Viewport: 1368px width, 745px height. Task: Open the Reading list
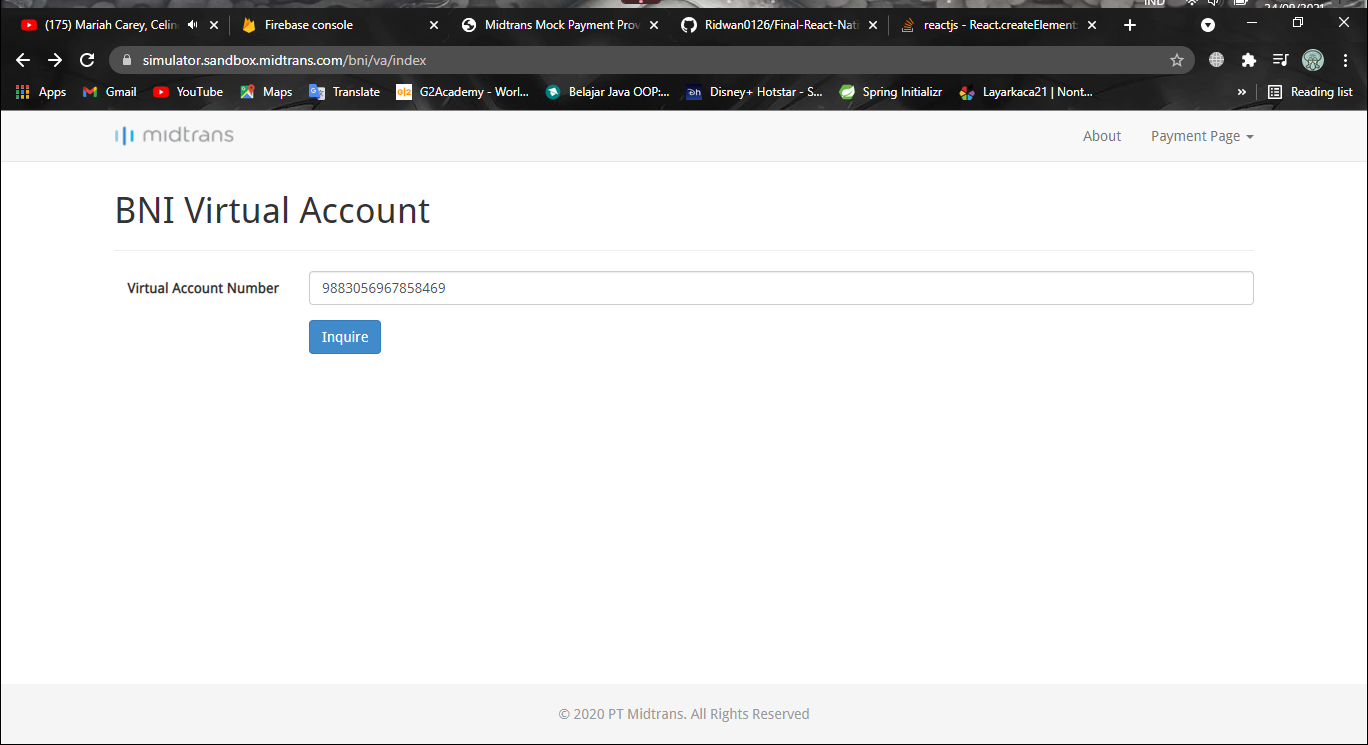pos(1310,92)
